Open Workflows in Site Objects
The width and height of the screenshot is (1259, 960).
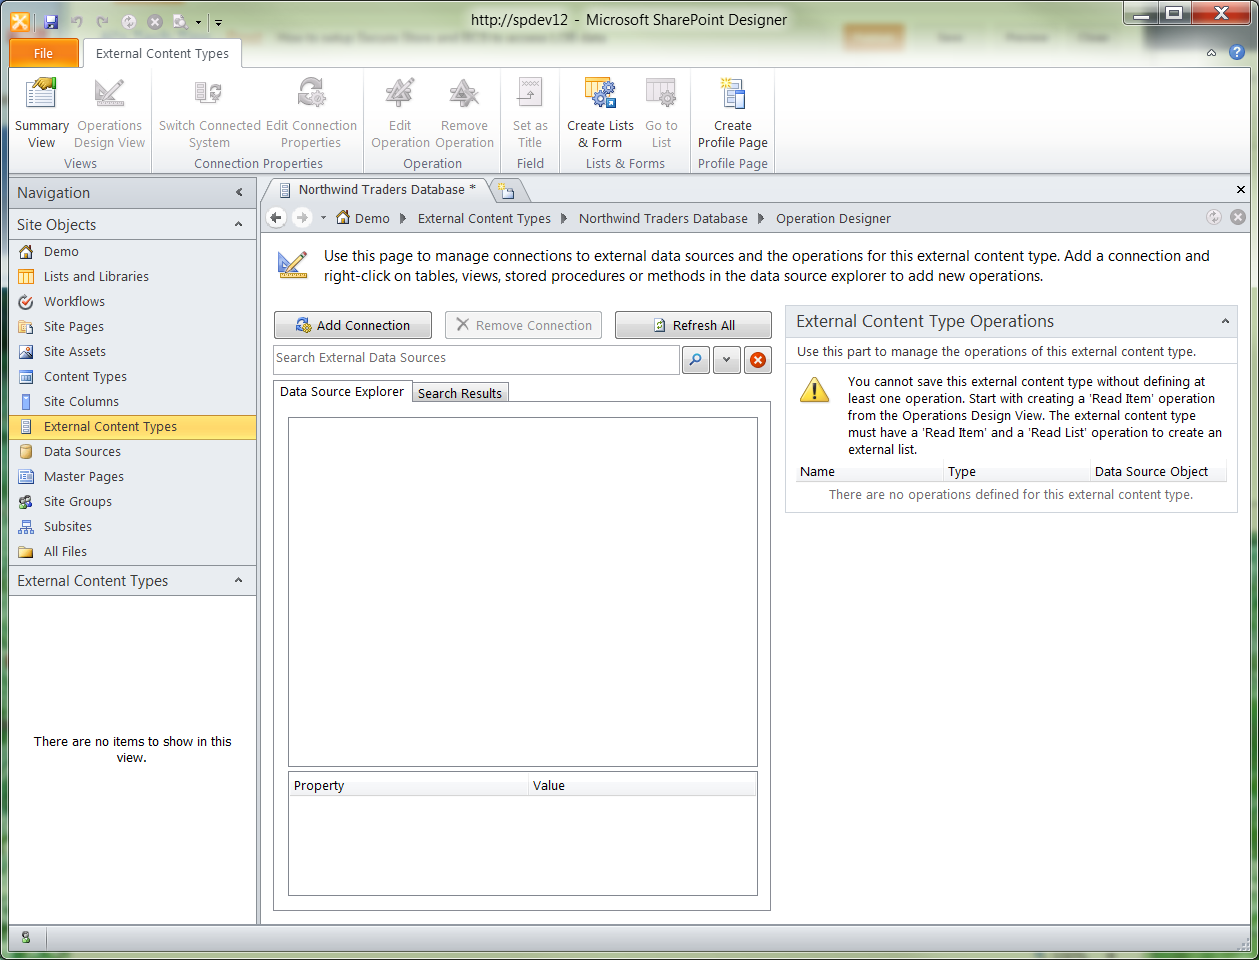(132, 301)
